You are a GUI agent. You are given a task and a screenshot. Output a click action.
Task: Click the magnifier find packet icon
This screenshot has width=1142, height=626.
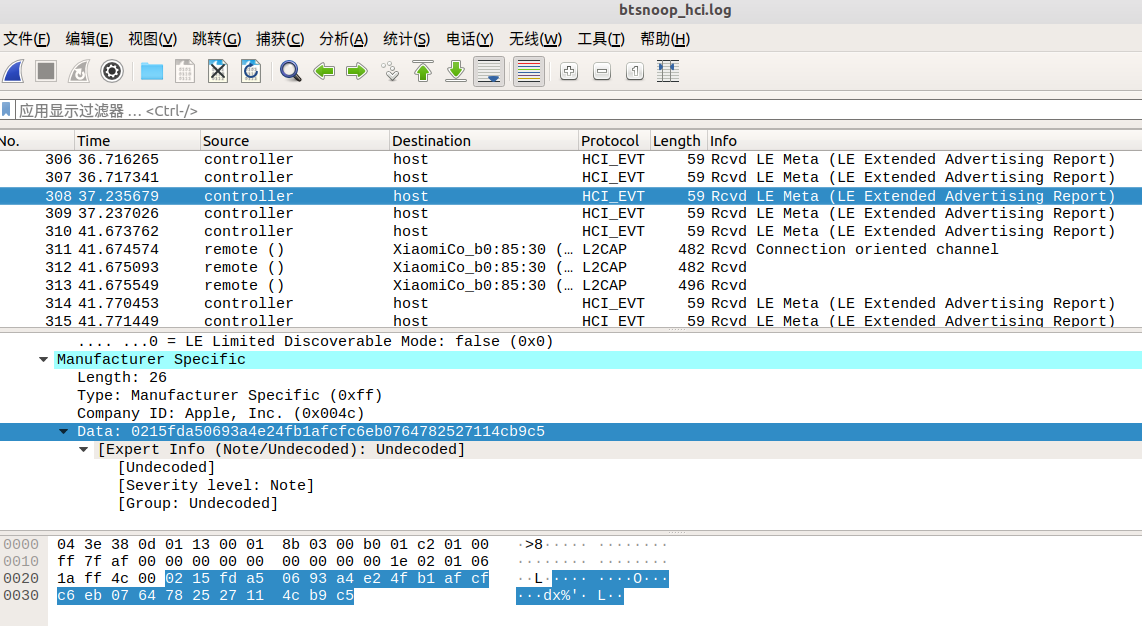pyautogui.click(x=291, y=71)
